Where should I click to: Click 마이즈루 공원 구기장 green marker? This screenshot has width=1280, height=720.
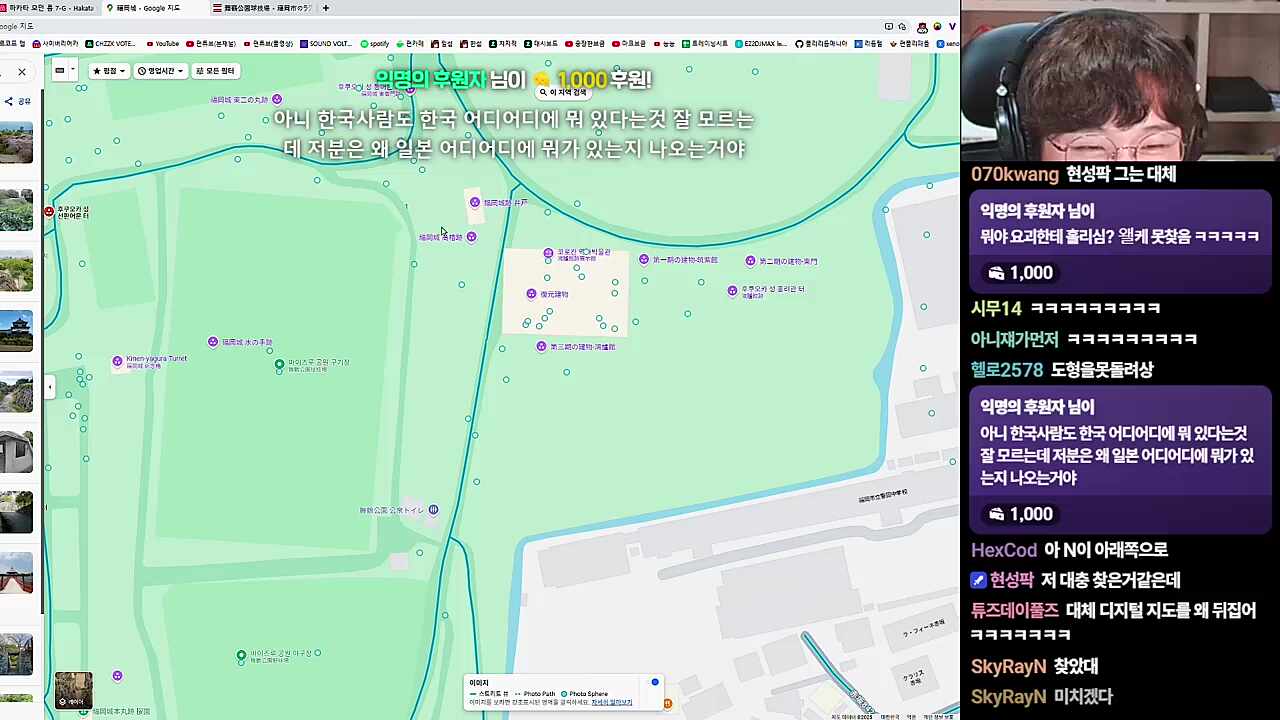[x=279, y=365]
